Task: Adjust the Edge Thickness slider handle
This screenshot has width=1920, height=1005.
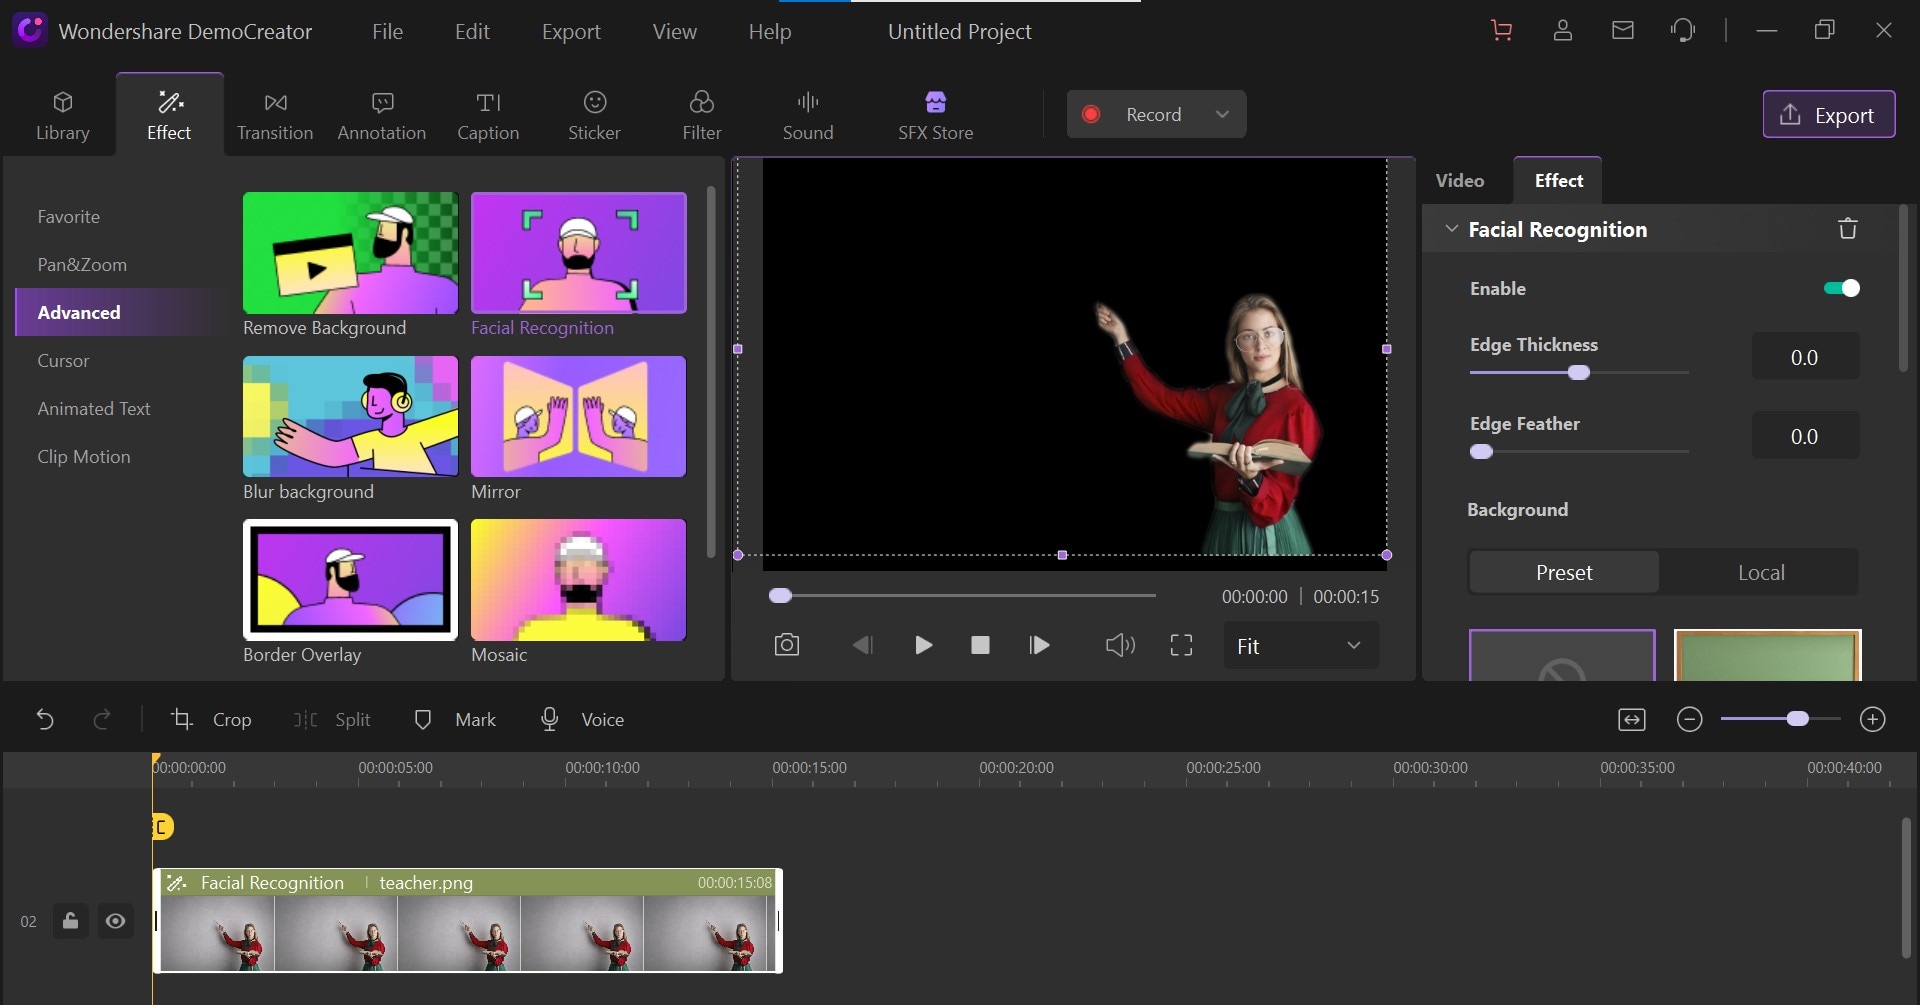Action: 1579,372
